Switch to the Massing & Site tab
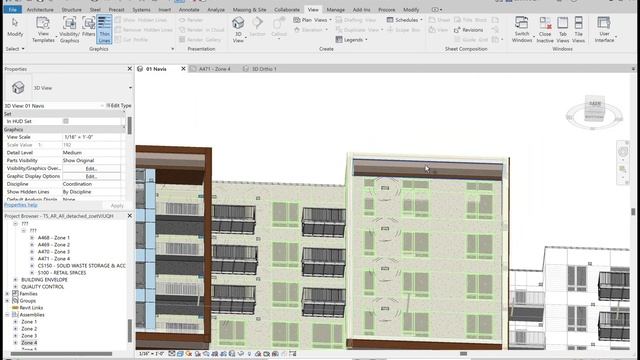 [249, 9]
